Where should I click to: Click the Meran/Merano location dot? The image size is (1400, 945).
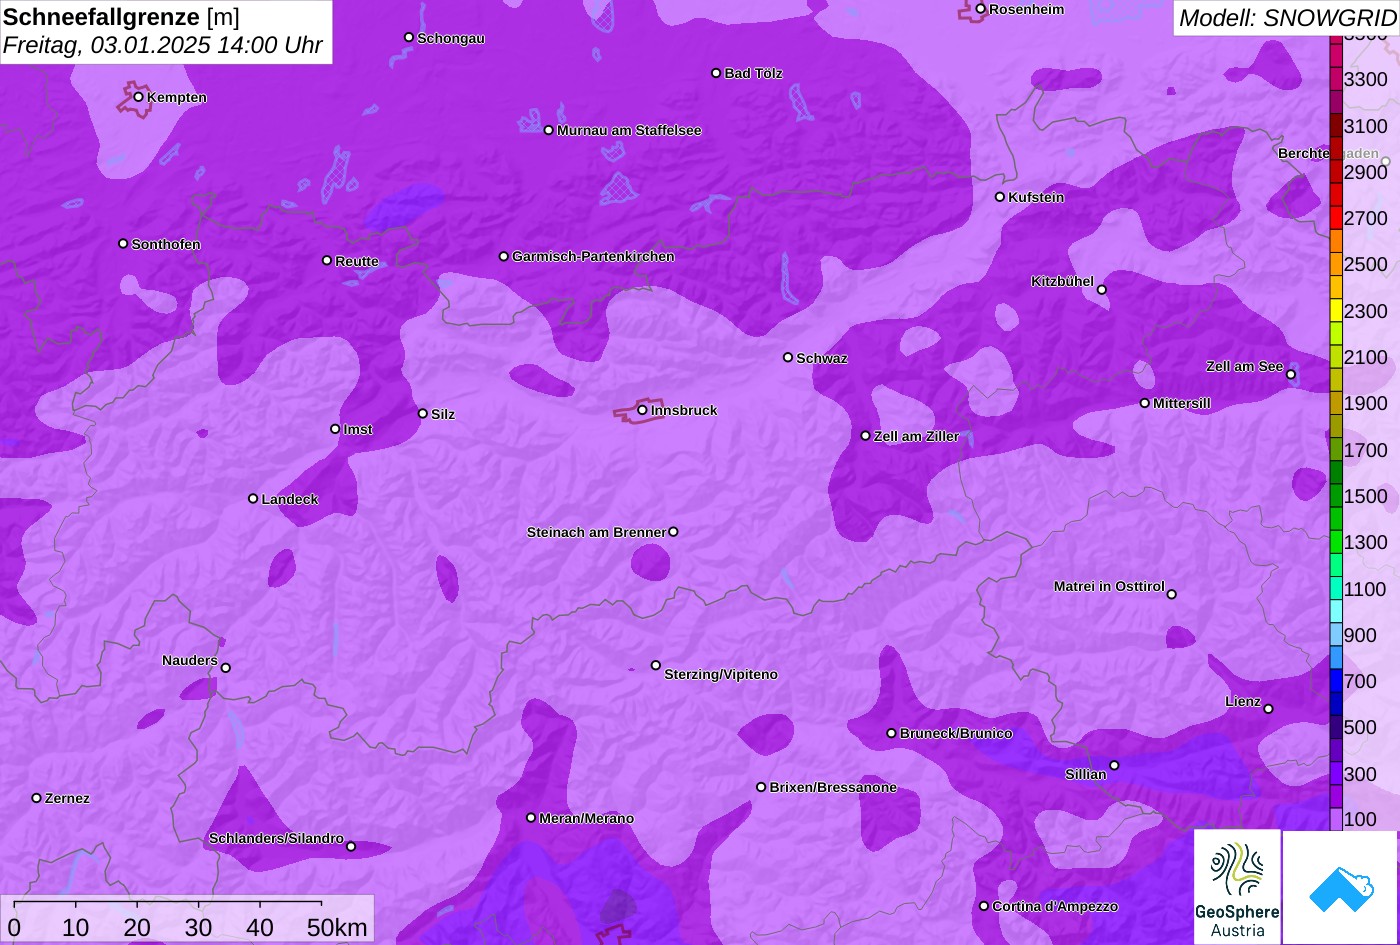pos(531,818)
